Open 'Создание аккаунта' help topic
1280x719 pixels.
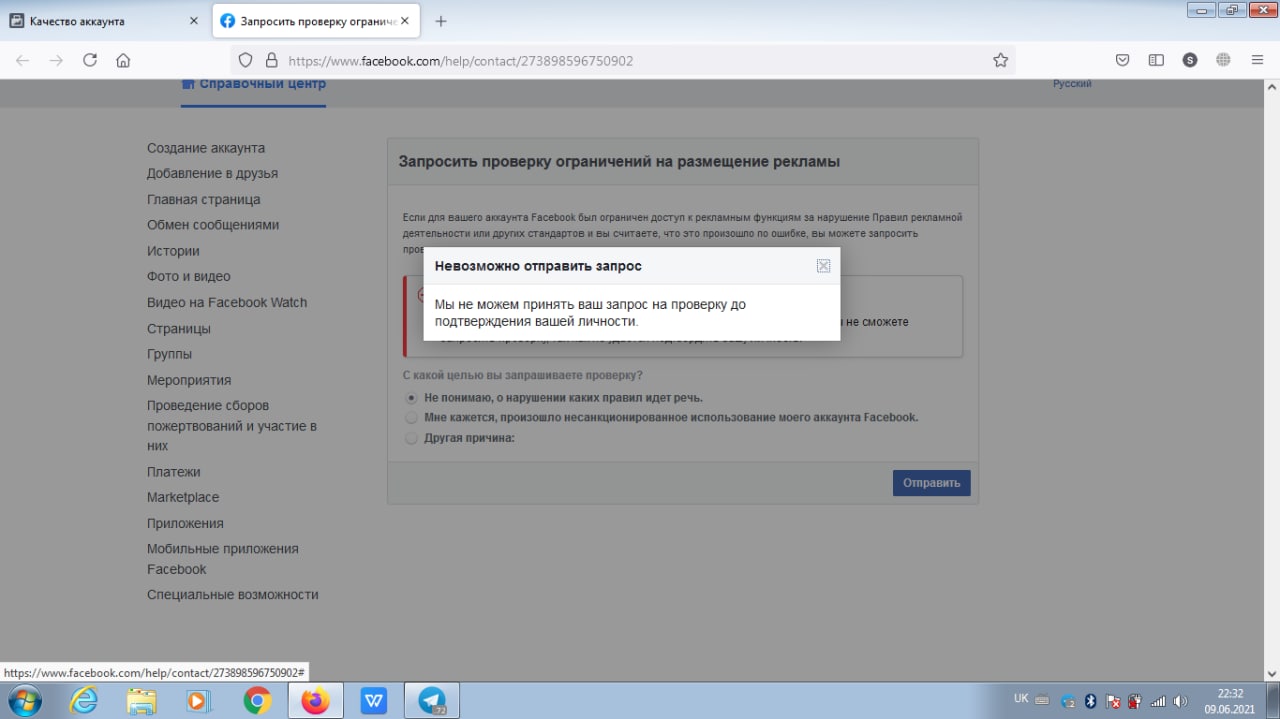(x=206, y=148)
